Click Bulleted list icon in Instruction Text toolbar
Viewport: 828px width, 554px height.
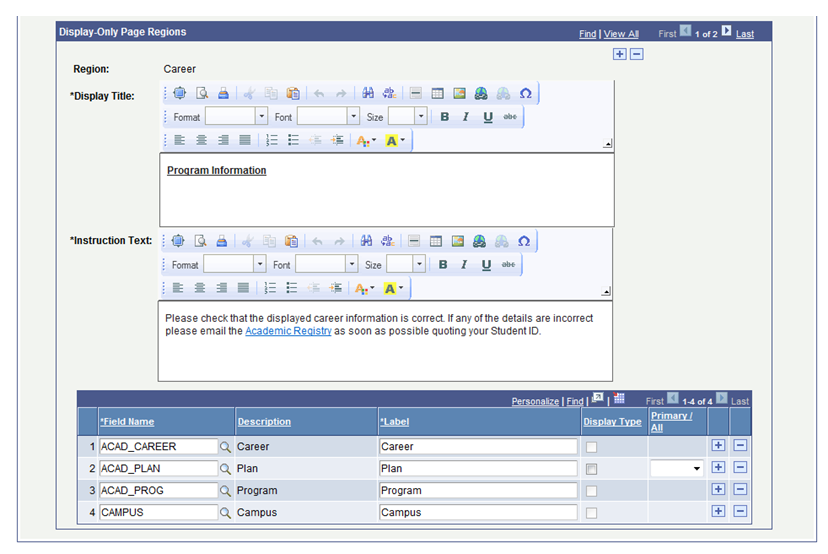(x=291, y=288)
